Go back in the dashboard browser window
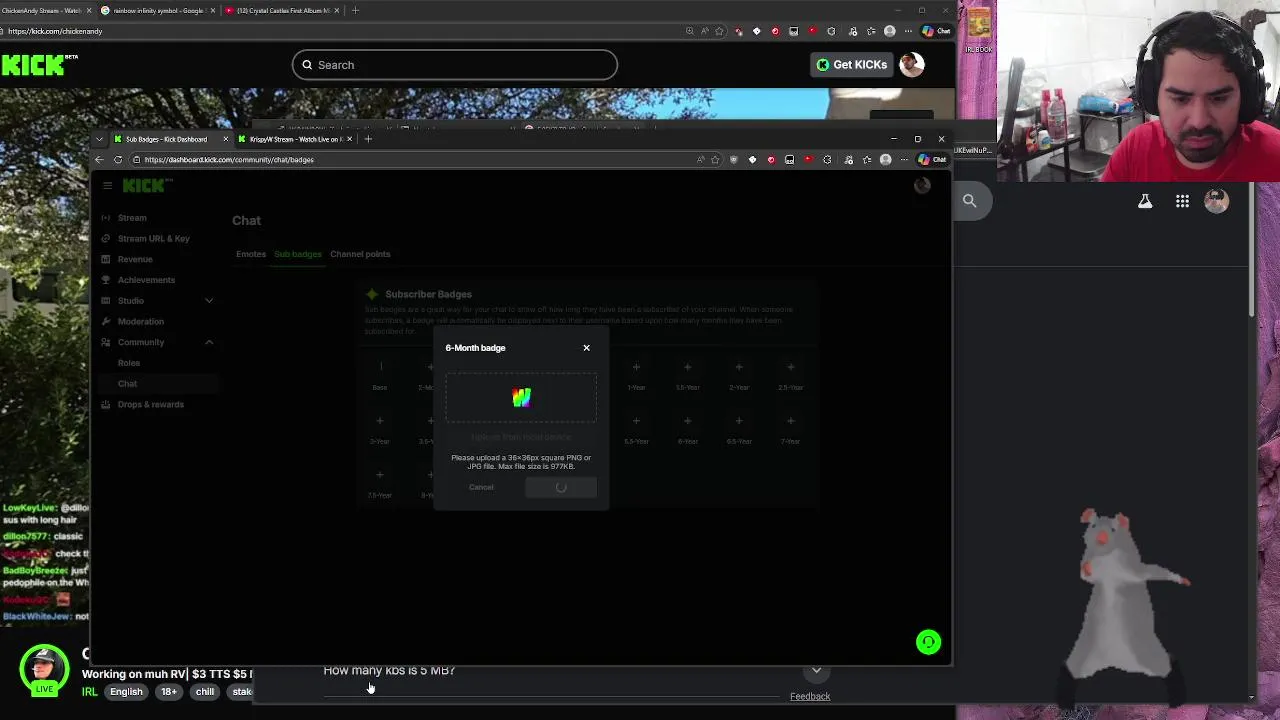This screenshot has width=1280, height=720. coord(99,160)
